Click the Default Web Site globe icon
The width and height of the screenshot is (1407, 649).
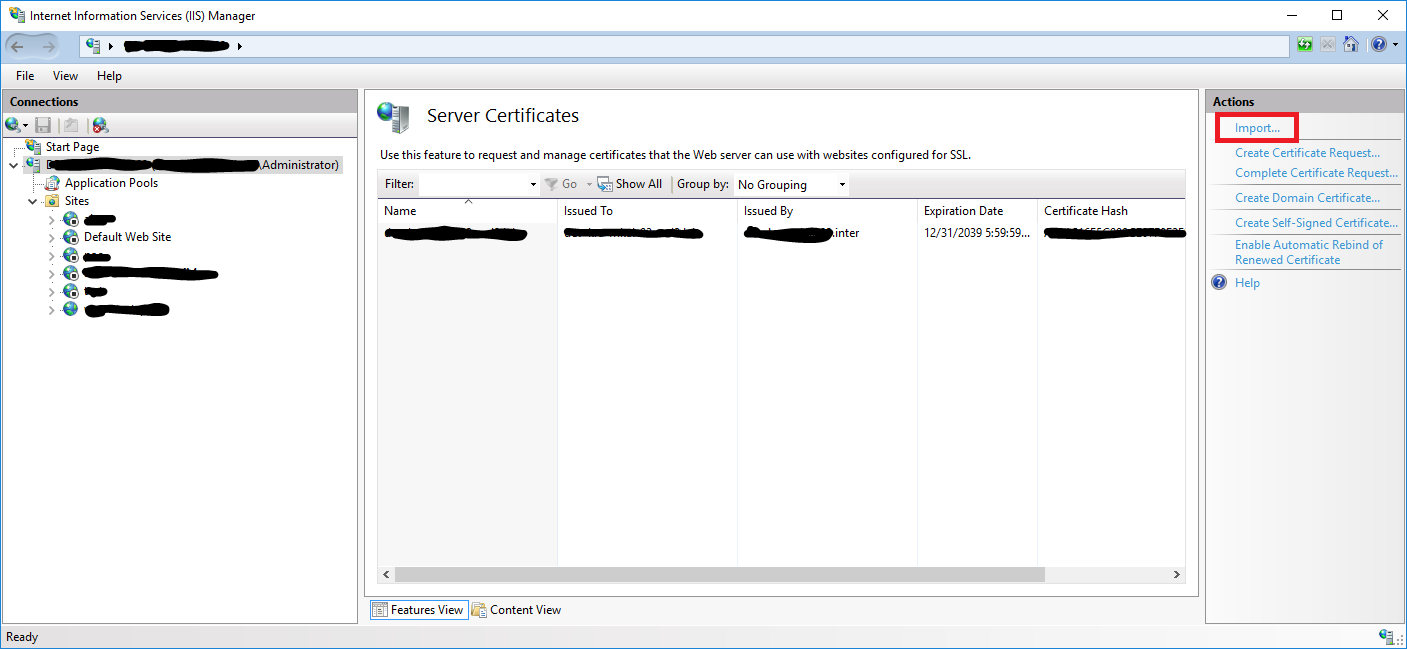coord(70,237)
